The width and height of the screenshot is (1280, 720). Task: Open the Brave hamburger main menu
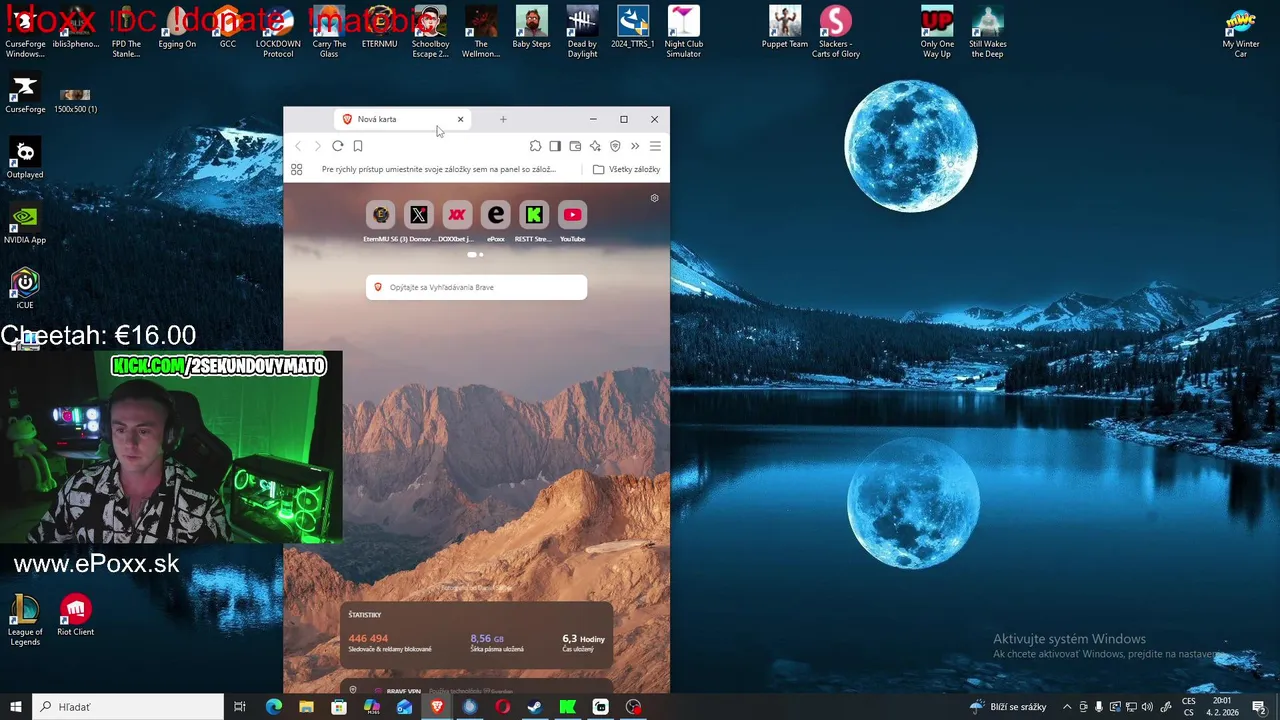click(655, 146)
